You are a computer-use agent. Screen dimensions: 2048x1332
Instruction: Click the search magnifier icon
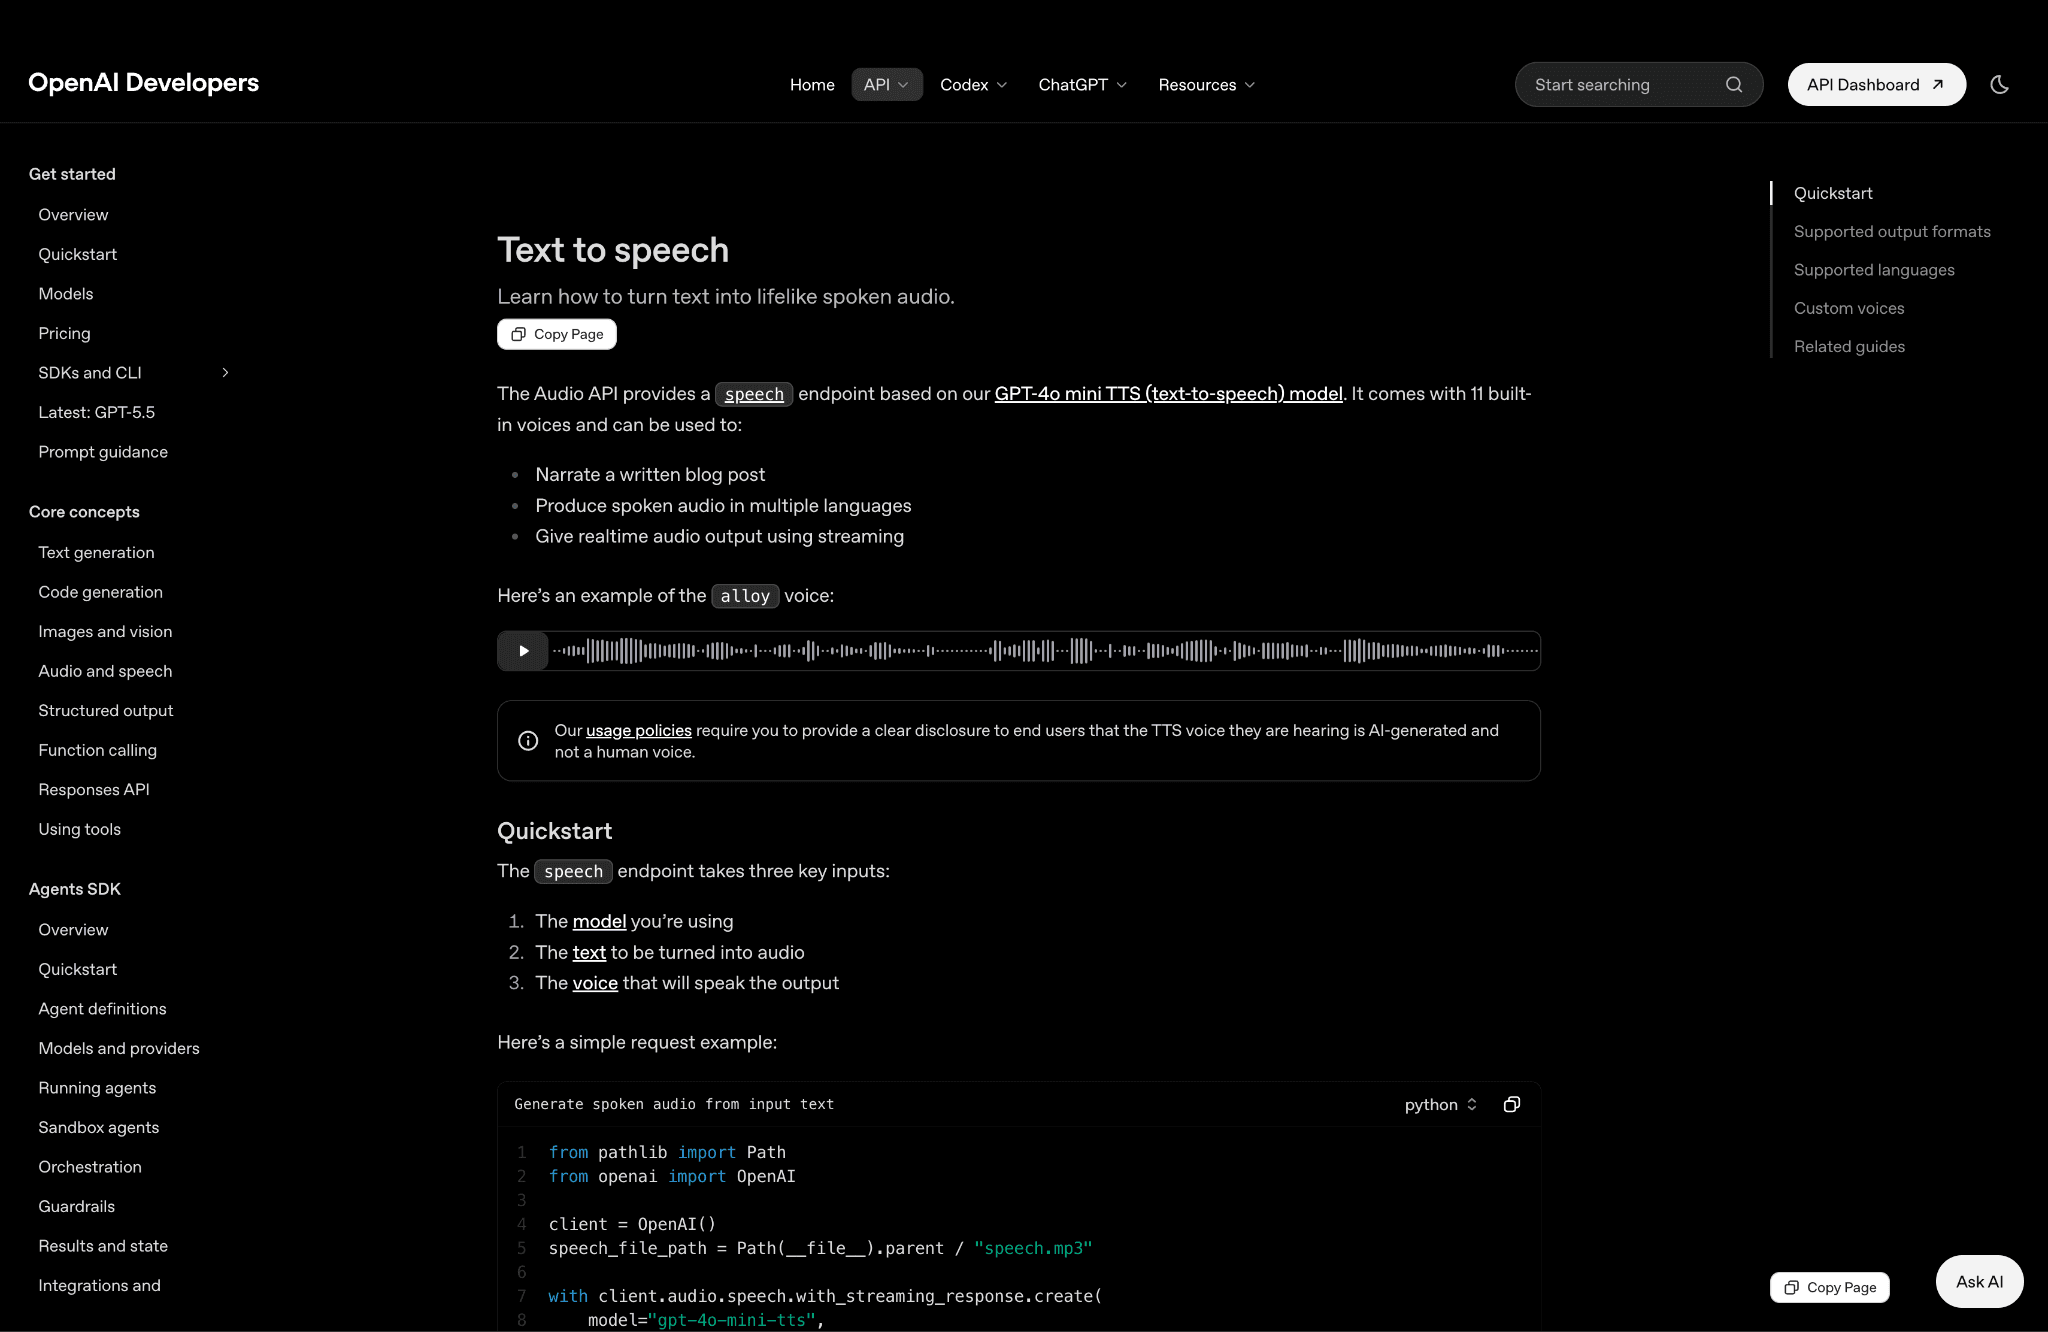[x=1734, y=85]
